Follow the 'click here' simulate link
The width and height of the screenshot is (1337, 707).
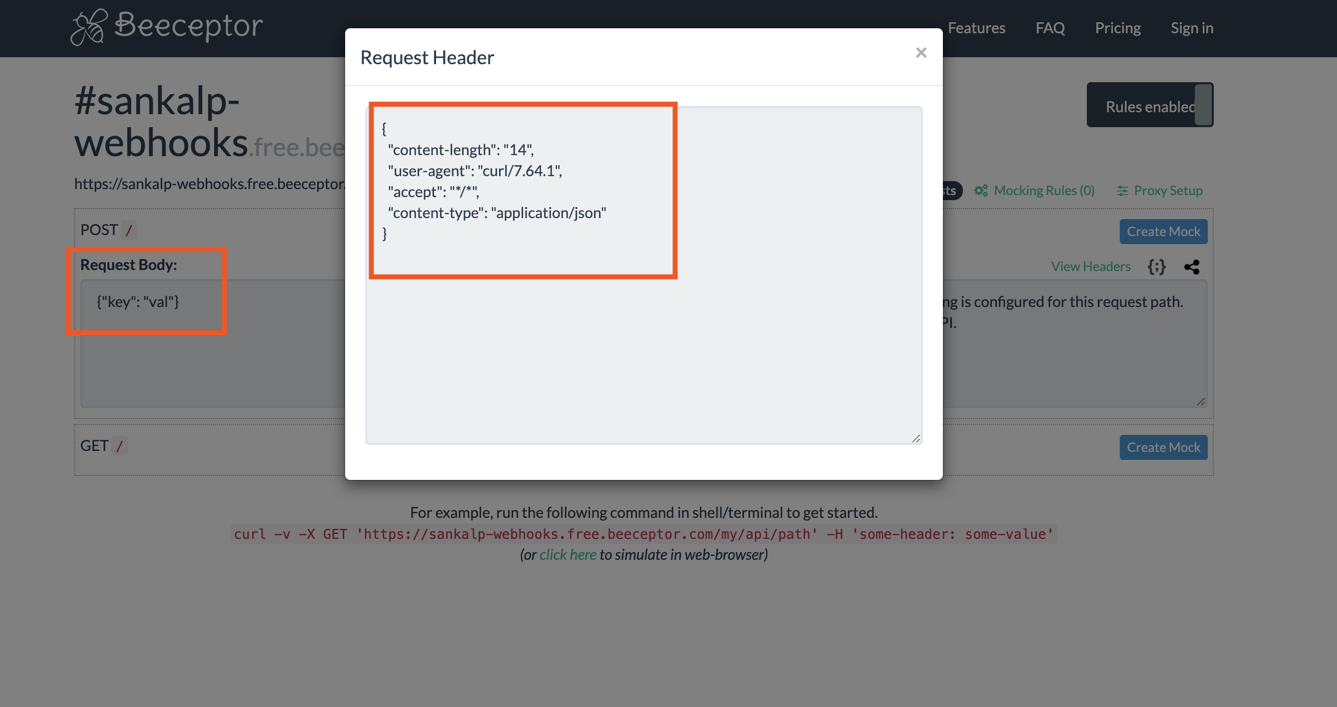click(x=567, y=555)
